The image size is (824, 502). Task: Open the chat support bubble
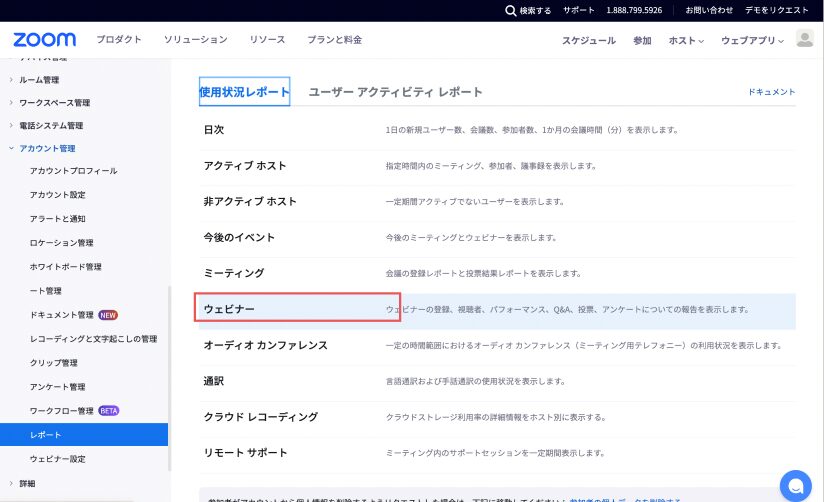pos(796,485)
